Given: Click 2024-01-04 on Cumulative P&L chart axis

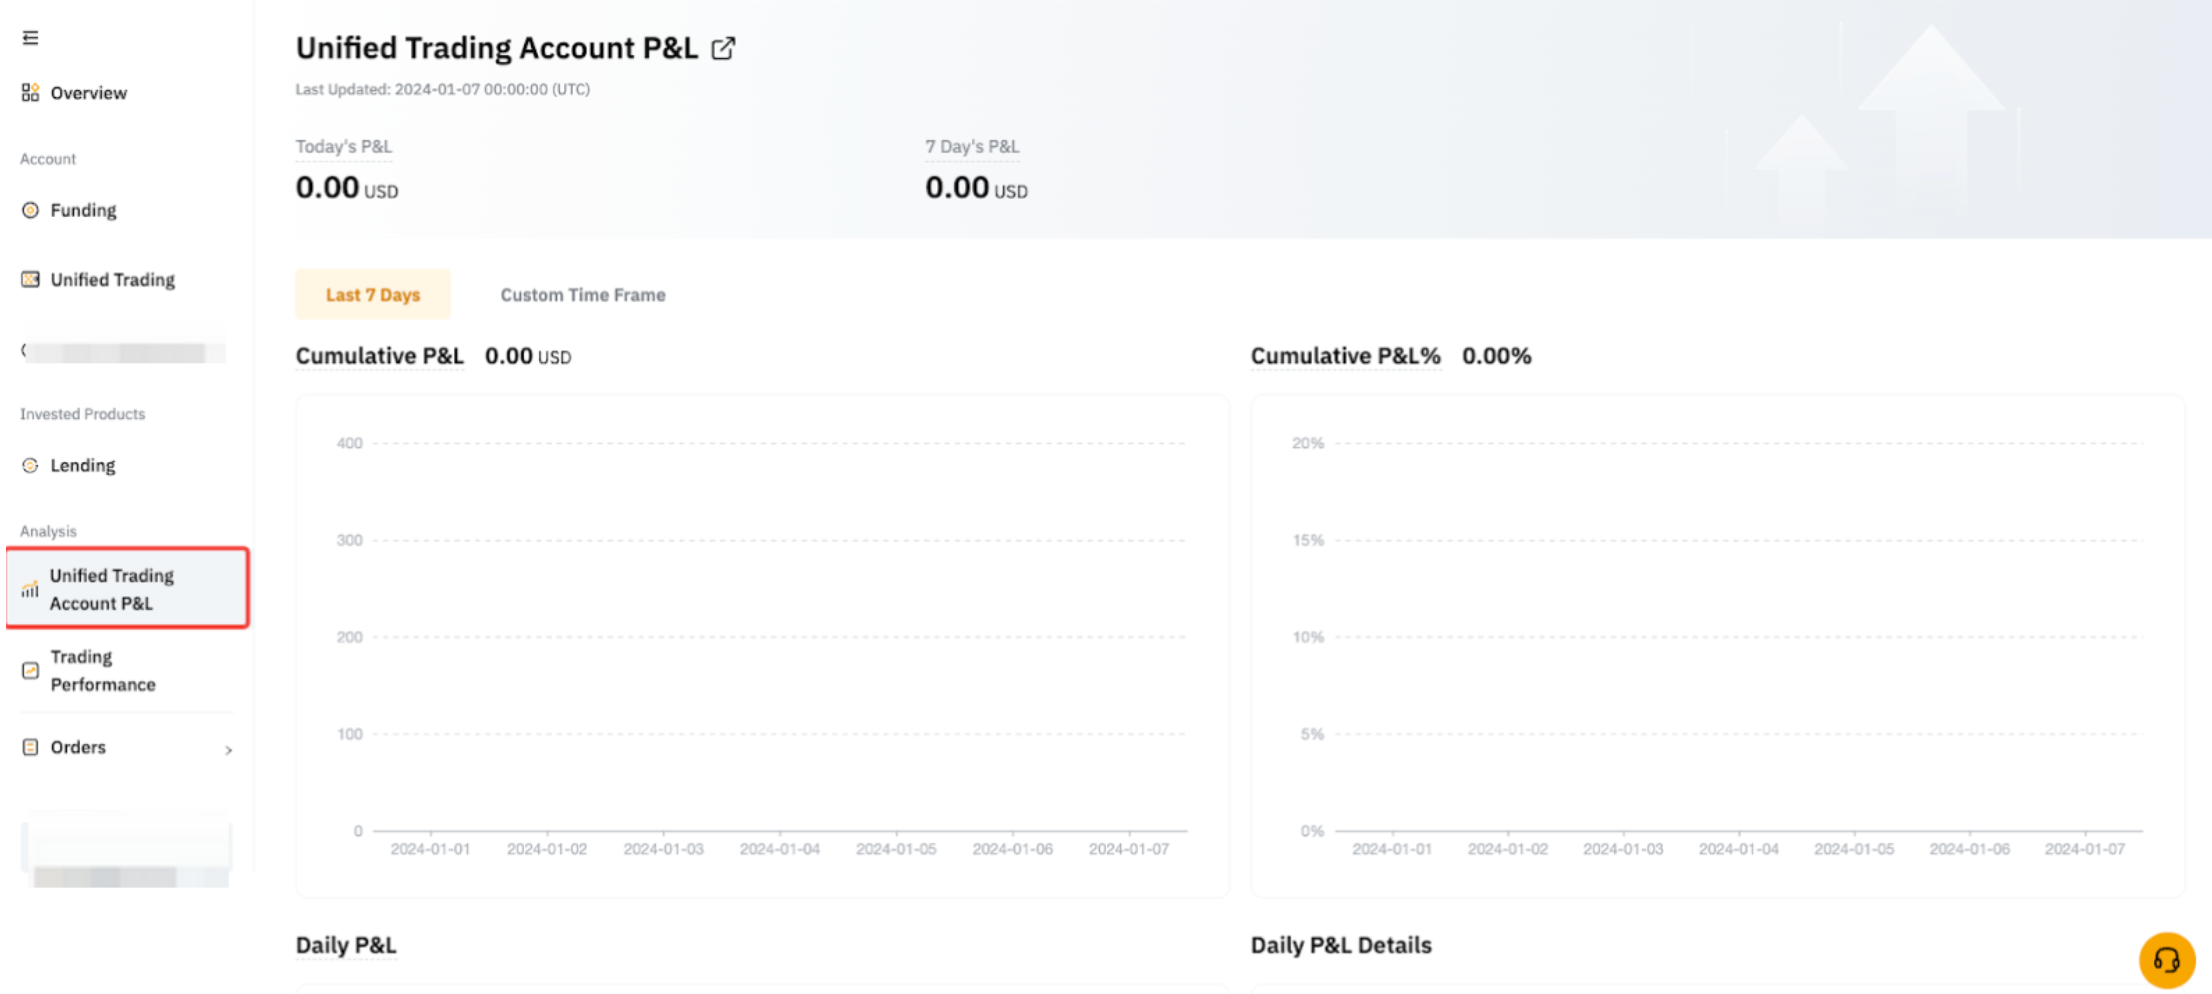Looking at the screenshot, I should pos(779,849).
